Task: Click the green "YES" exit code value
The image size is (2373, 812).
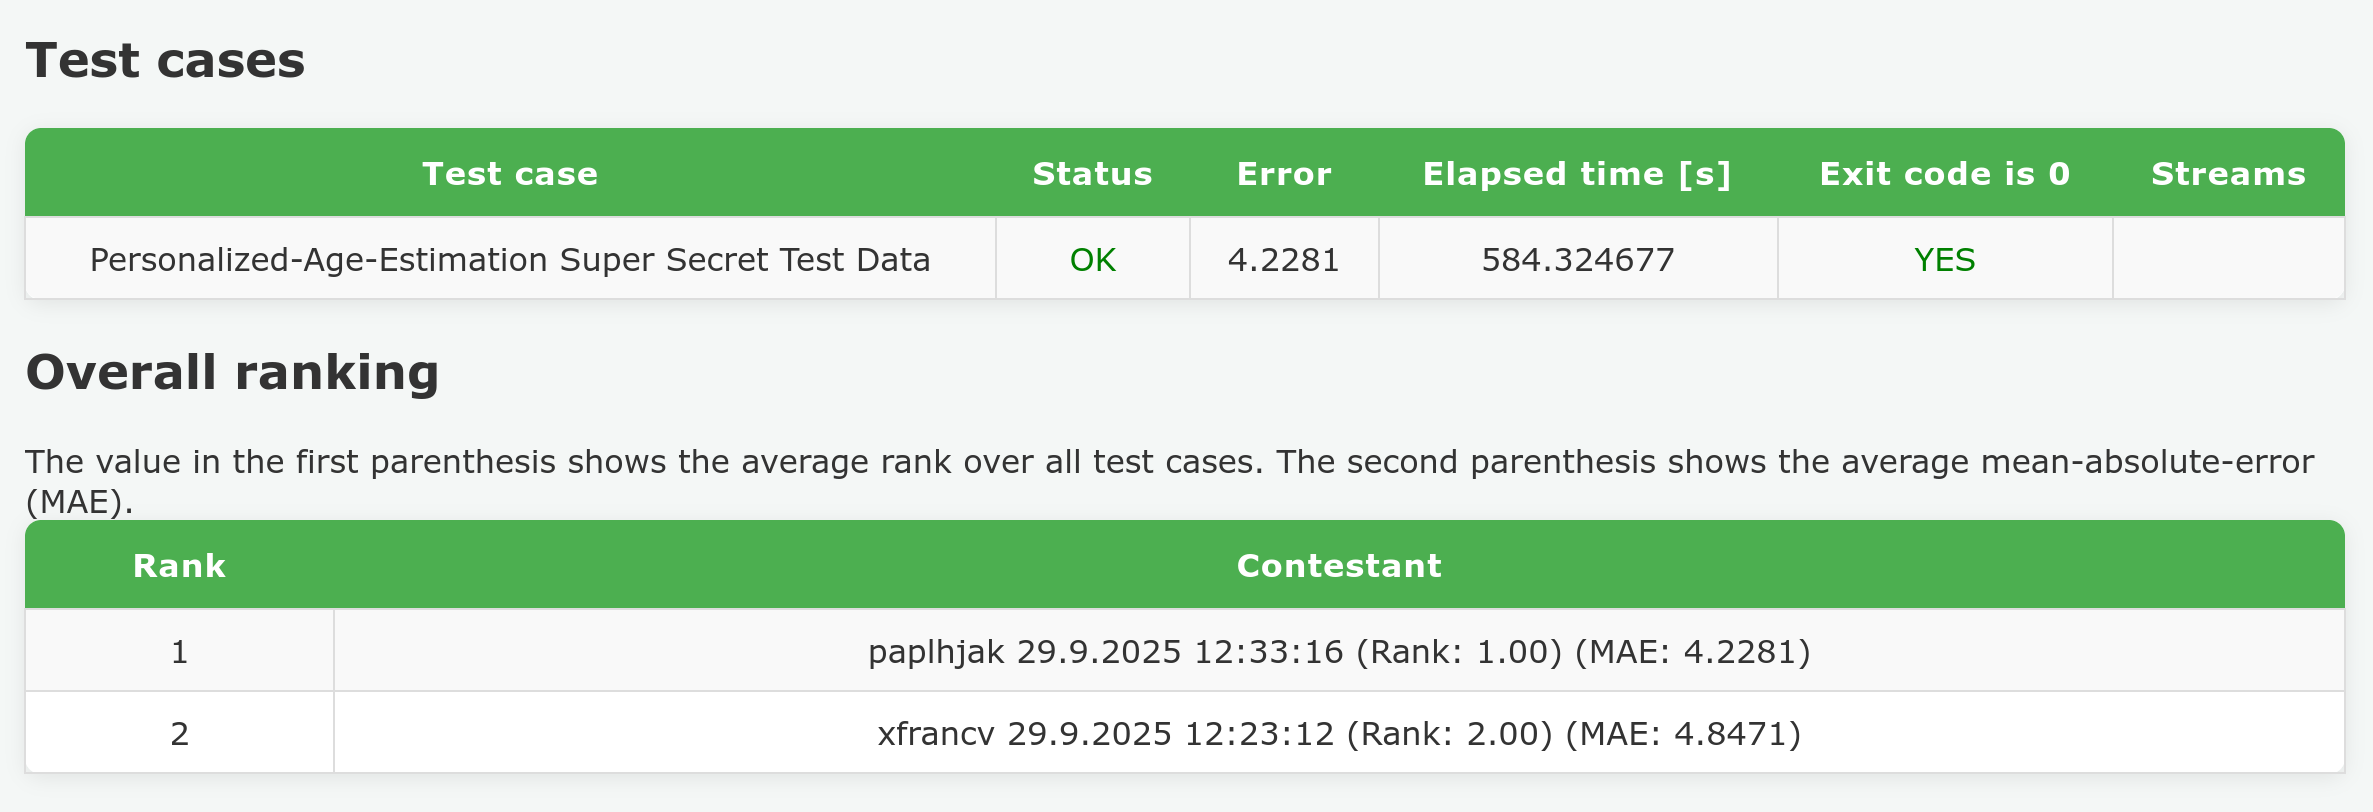Action: 1944,260
